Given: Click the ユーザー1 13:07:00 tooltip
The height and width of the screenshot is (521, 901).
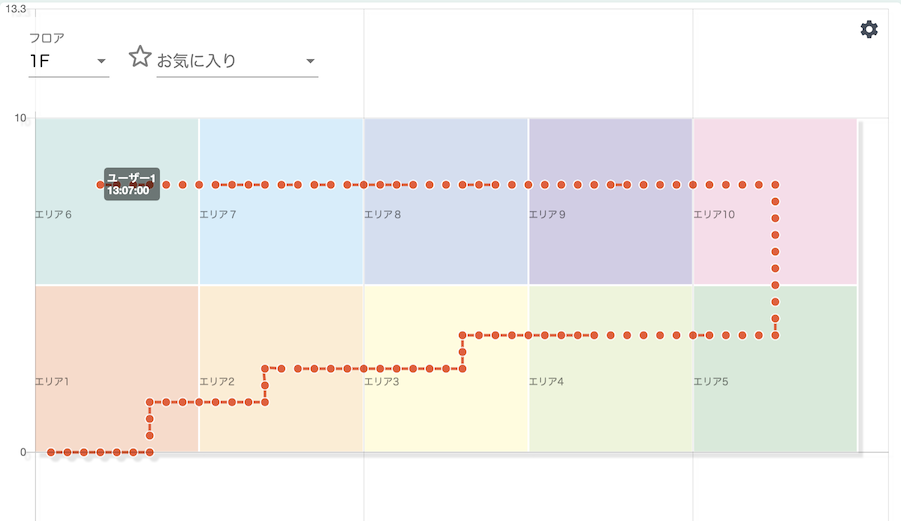Looking at the screenshot, I should pyautogui.click(x=131, y=184).
